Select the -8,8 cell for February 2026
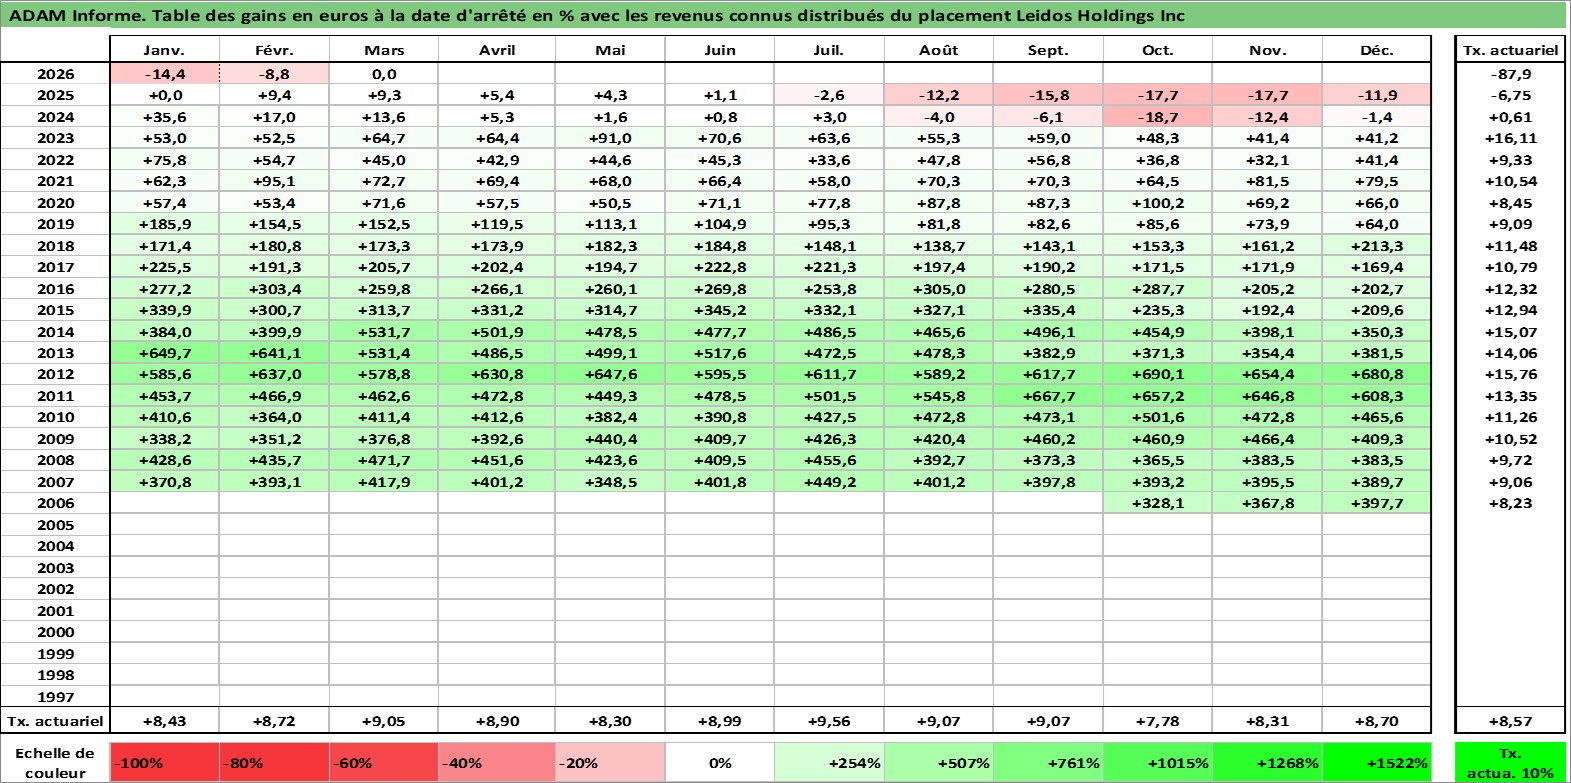Screen dimensions: 1571x783 coord(274,74)
